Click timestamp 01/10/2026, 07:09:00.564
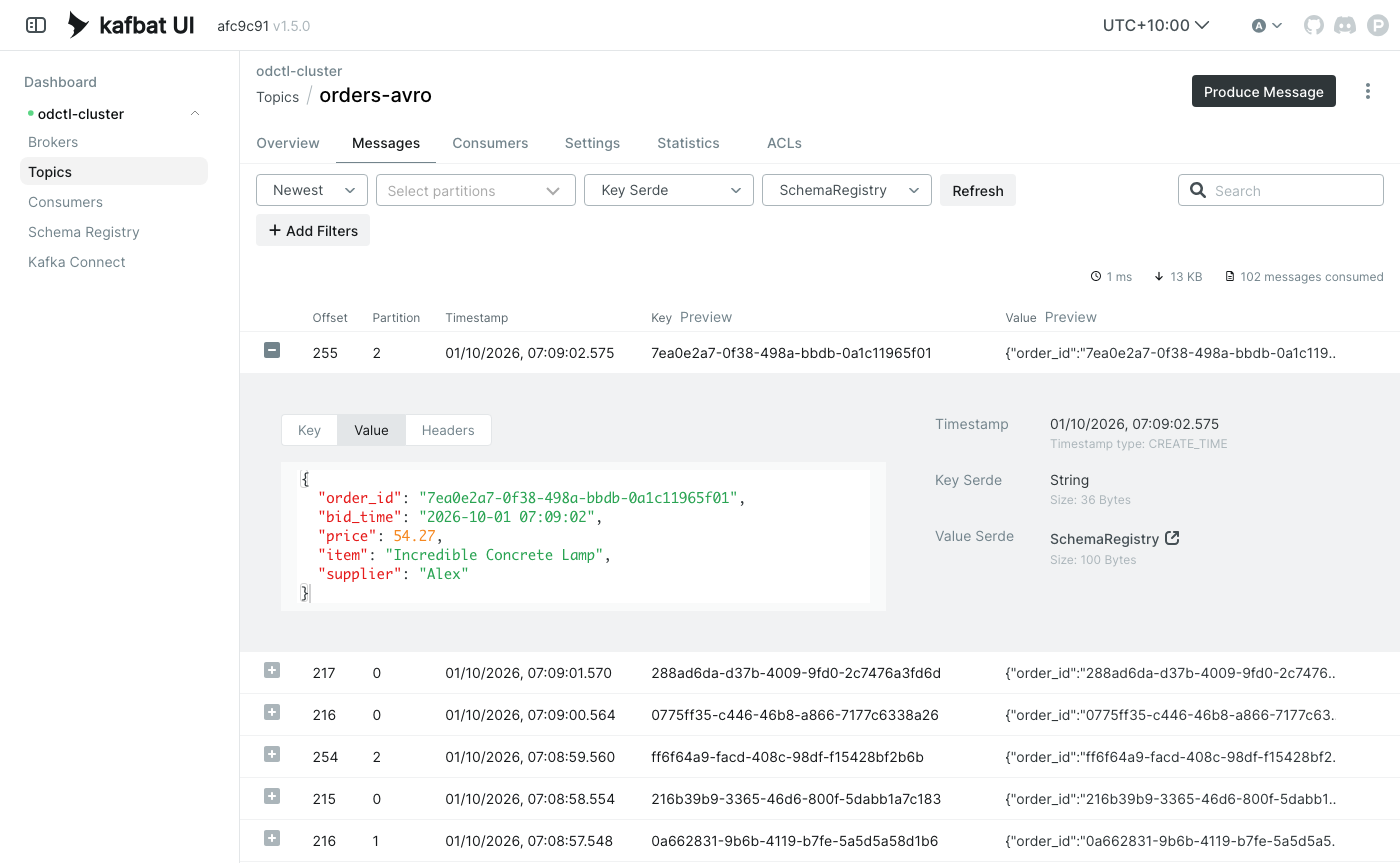Screen dimensions: 1400x863 (530, 715)
